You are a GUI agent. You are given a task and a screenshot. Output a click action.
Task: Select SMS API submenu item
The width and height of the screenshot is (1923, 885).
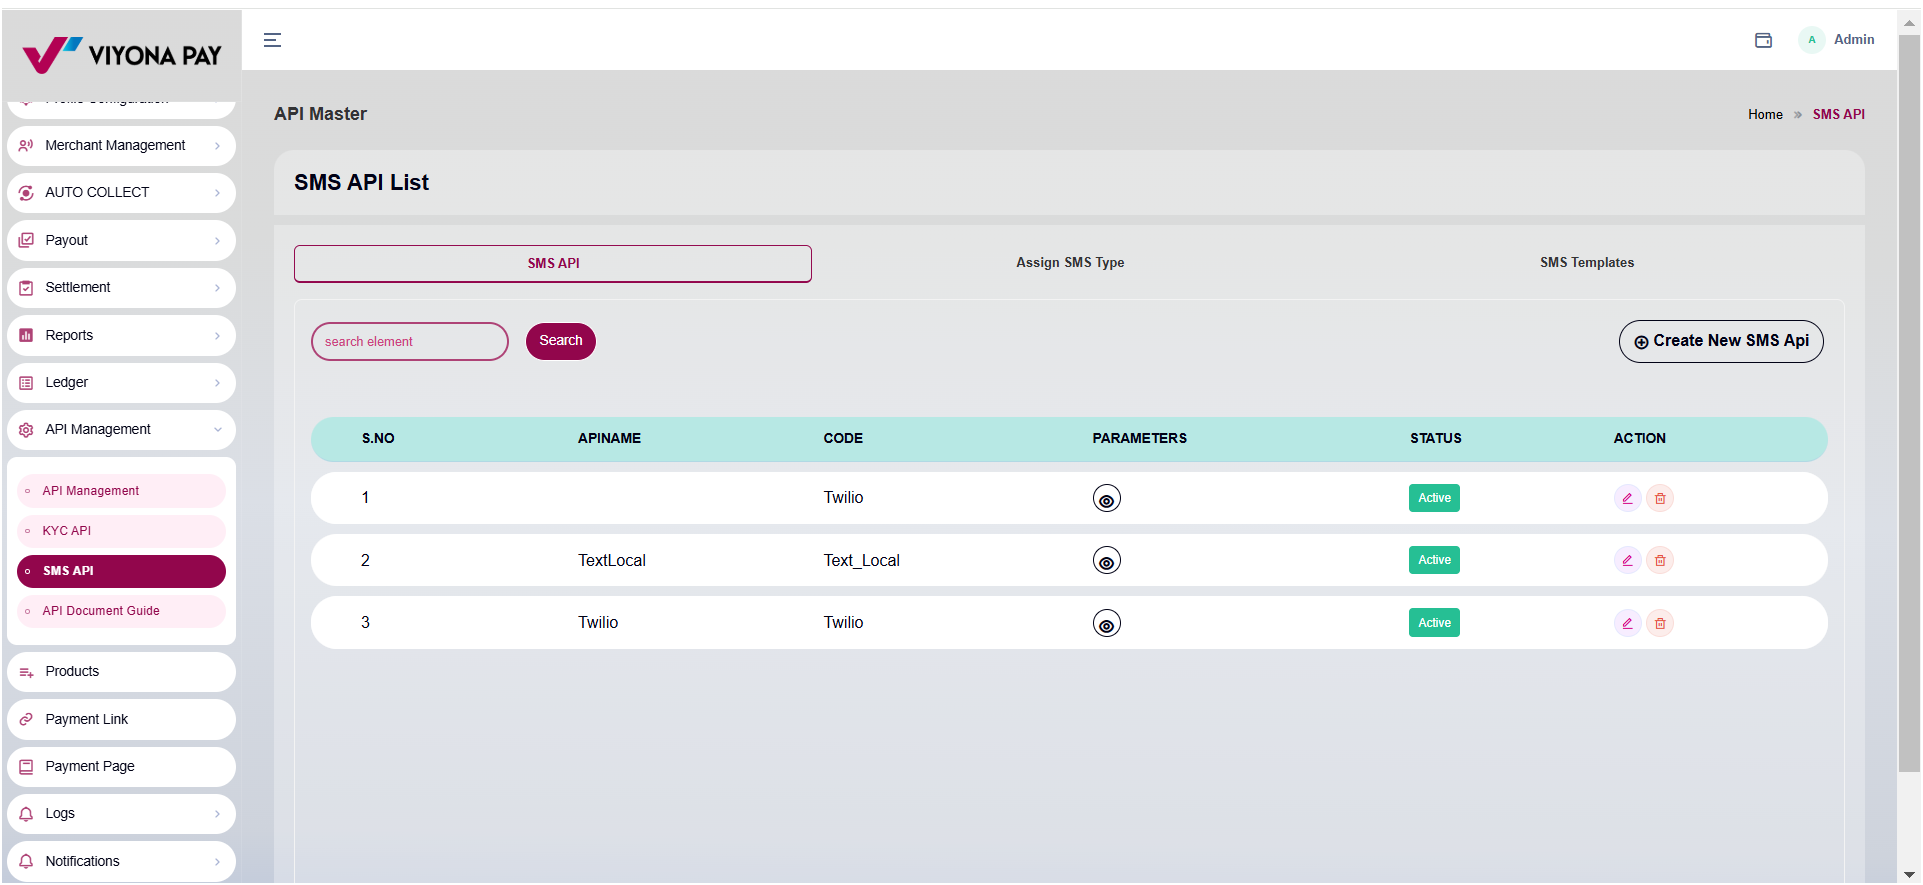coord(121,571)
